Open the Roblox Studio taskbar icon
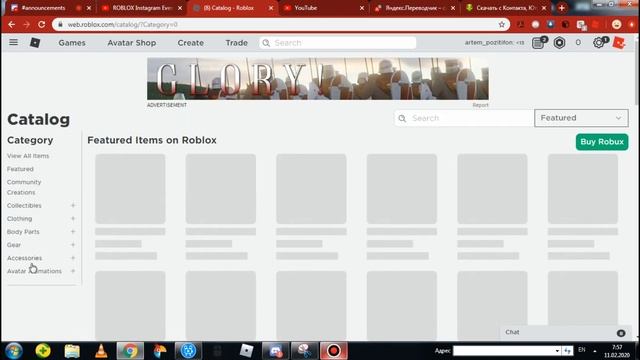The image size is (640, 360). tap(246, 351)
